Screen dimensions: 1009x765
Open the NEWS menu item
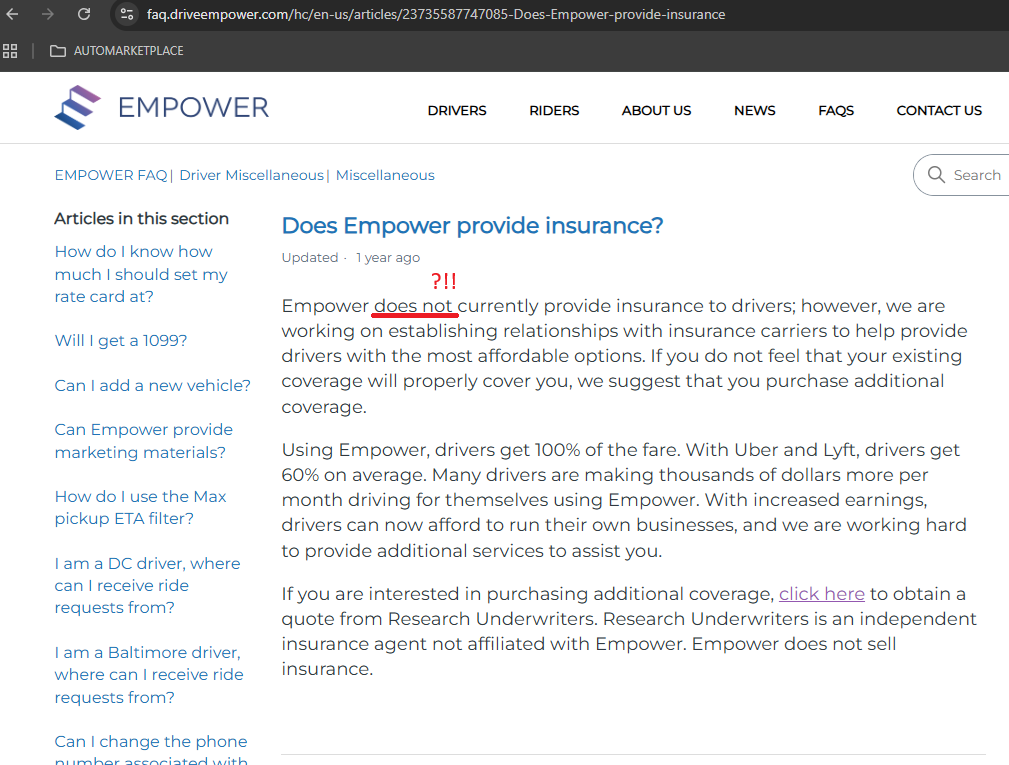(755, 111)
